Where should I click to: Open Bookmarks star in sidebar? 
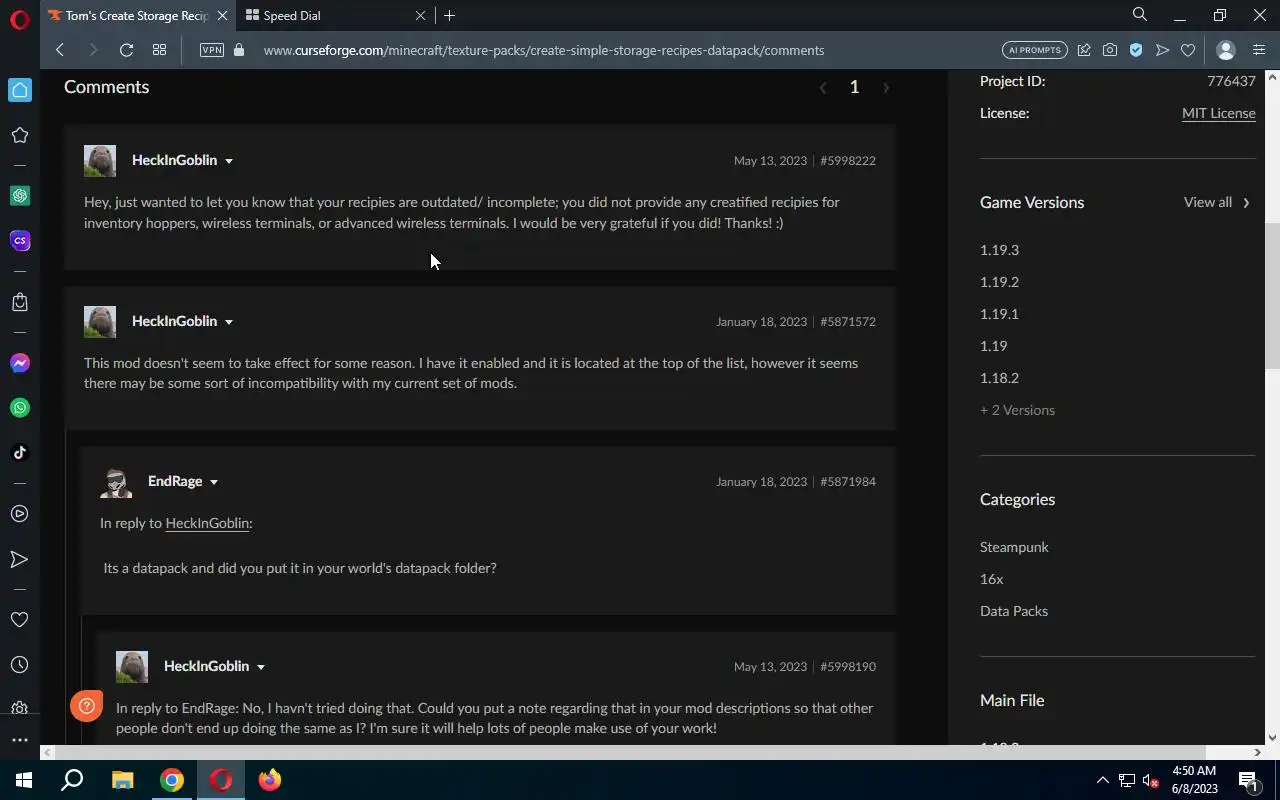pyautogui.click(x=19, y=135)
